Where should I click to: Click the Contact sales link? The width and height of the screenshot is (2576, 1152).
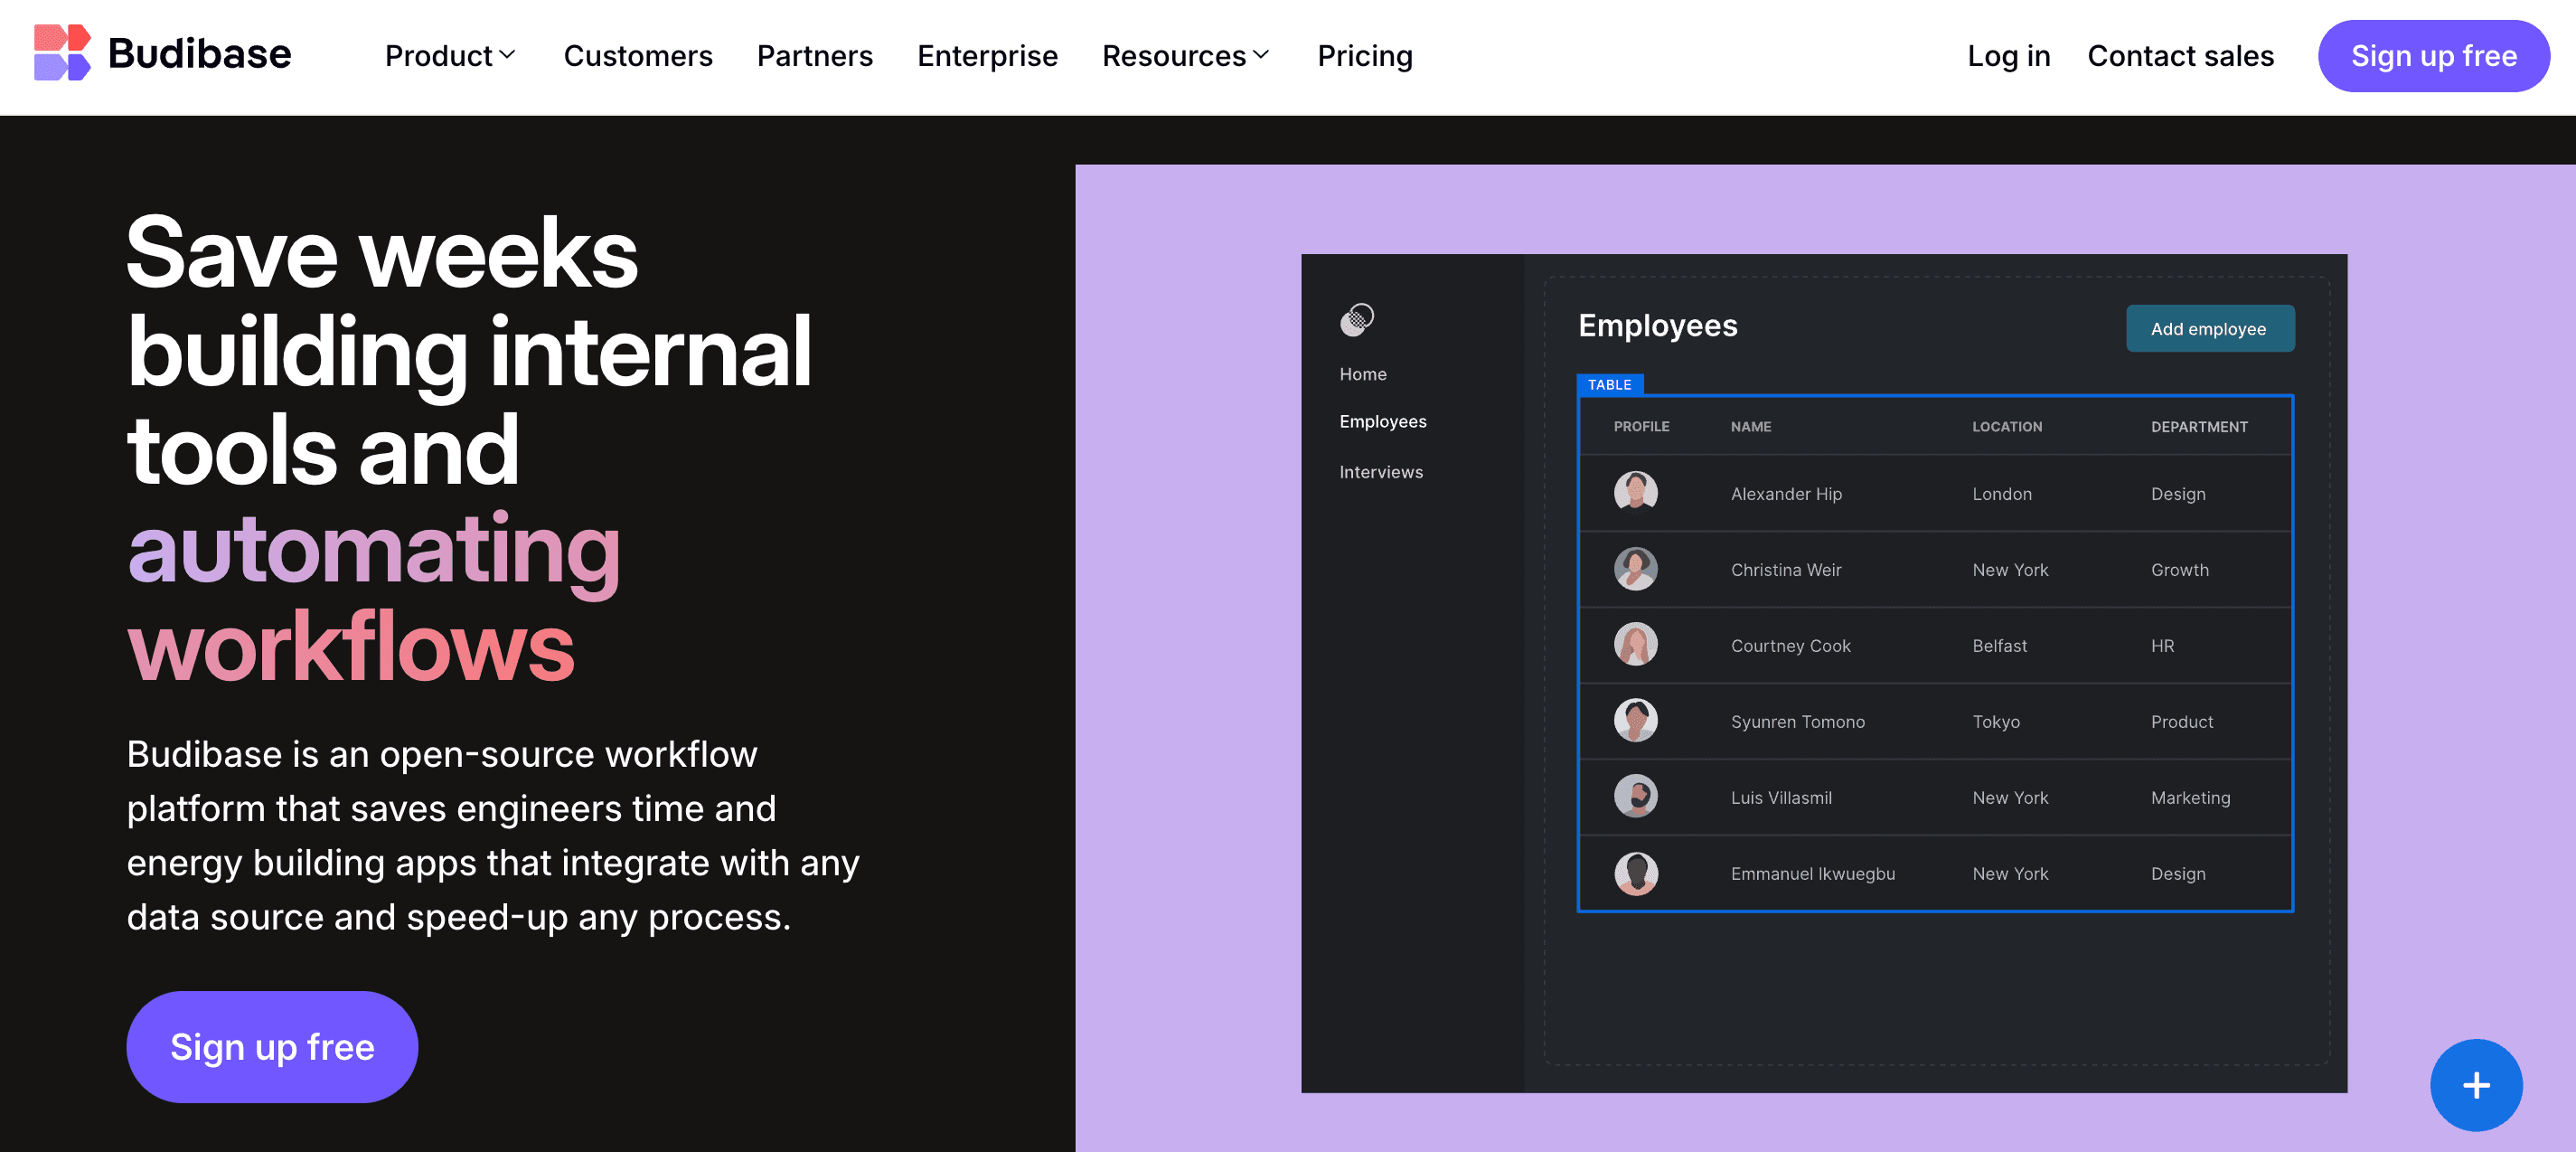click(x=2180, y=56)
